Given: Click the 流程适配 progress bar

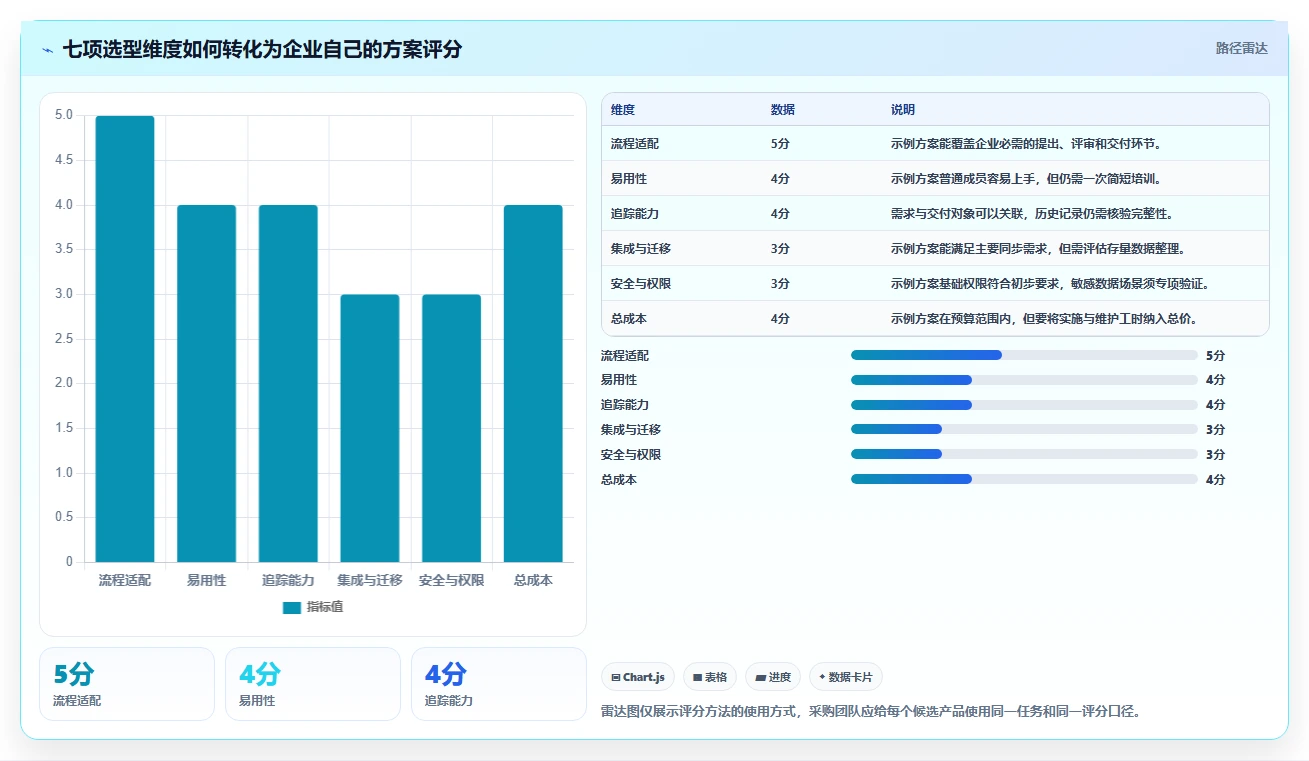Looking at the screenshot, I should (x=1024, y=355).
